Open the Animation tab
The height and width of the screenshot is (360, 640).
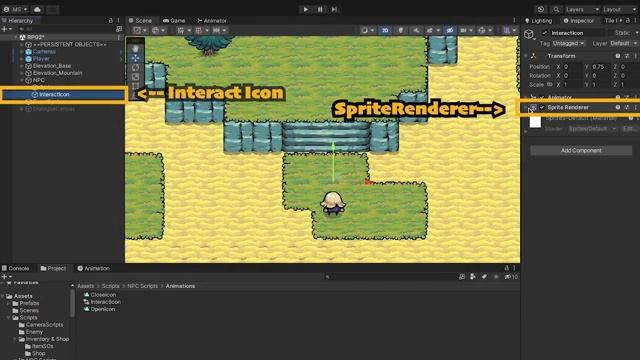coord(93,268)
